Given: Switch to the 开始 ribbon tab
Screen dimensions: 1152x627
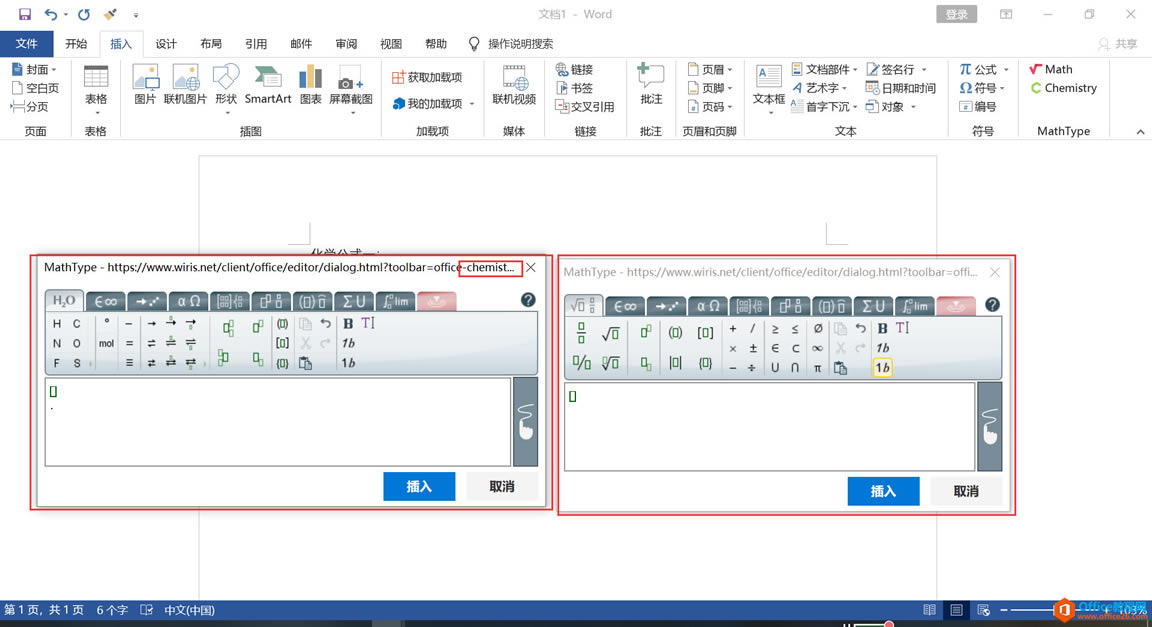Looking at the screenshot, I should 74,44.
